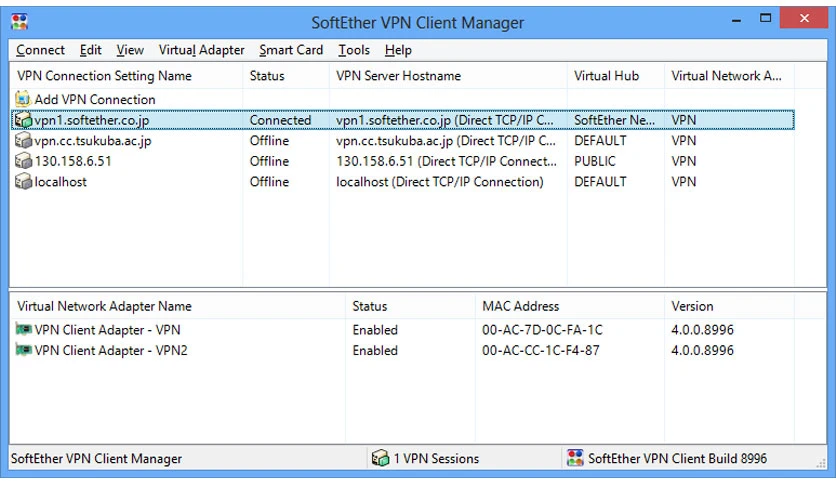Click Offline status in vpn.cc.tsukuba.ac.jp row
Viewport: 836px width, 484px height.
pyautogui.click(x=269, y=141)
